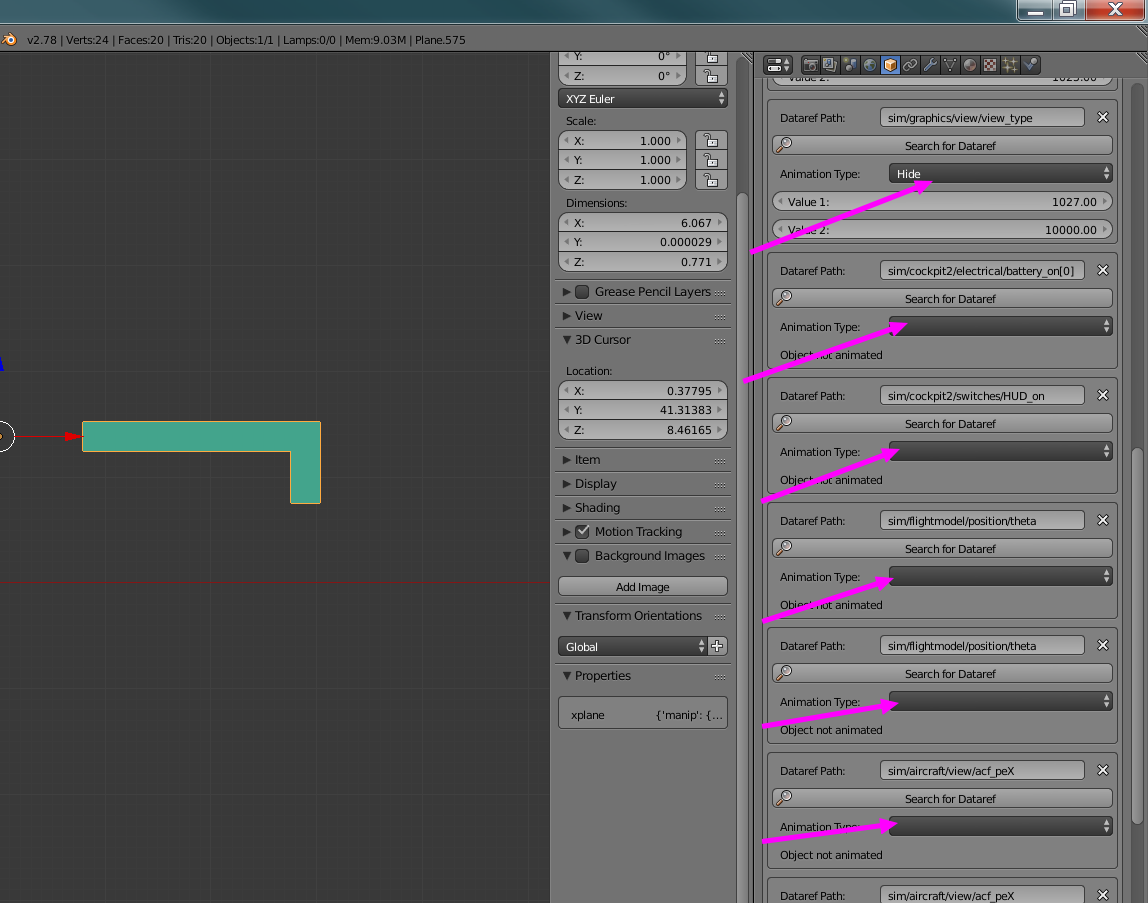
Task: Select the Constraints chain-link icon
Action: coord(911,64)
